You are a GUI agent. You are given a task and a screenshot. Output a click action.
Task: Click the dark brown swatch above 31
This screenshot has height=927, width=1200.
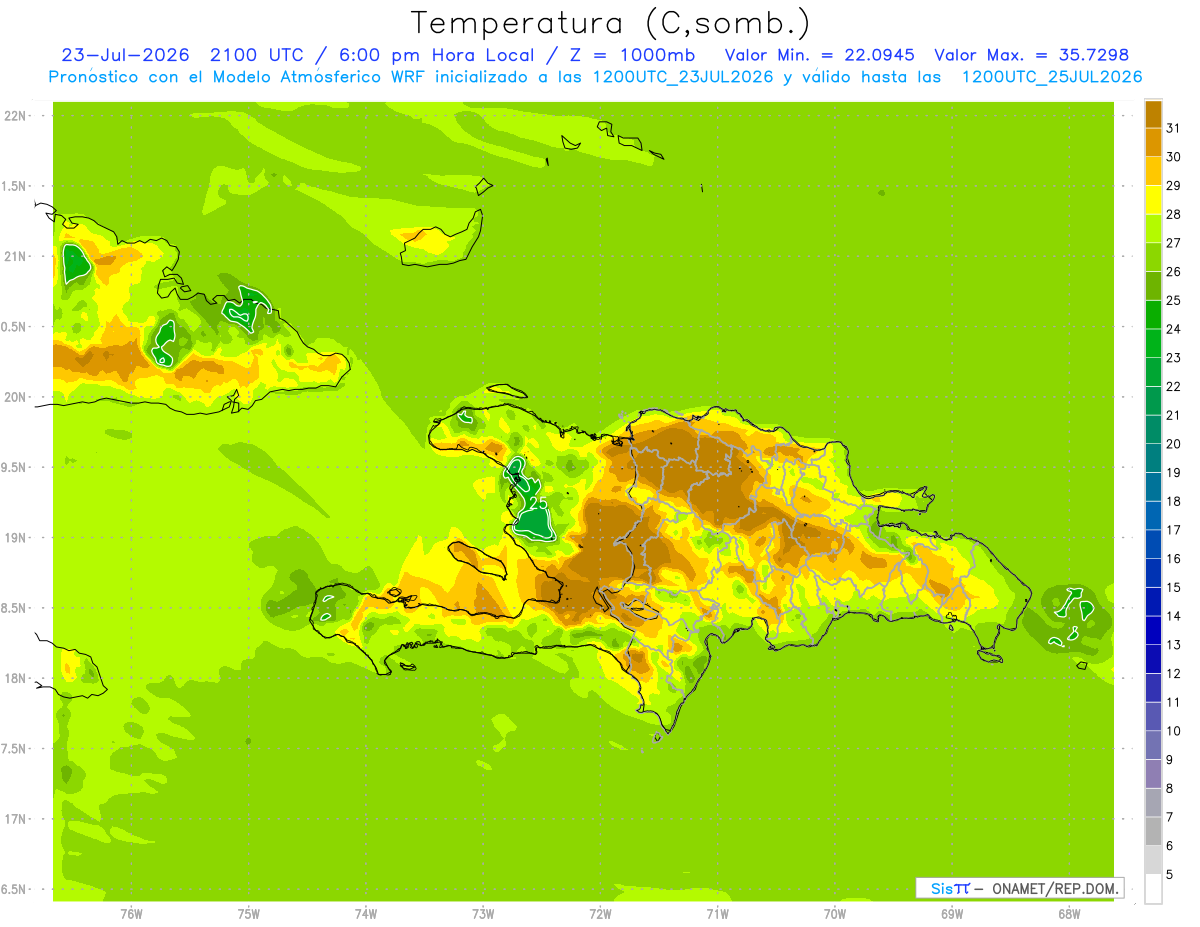tap(1153, 114)
